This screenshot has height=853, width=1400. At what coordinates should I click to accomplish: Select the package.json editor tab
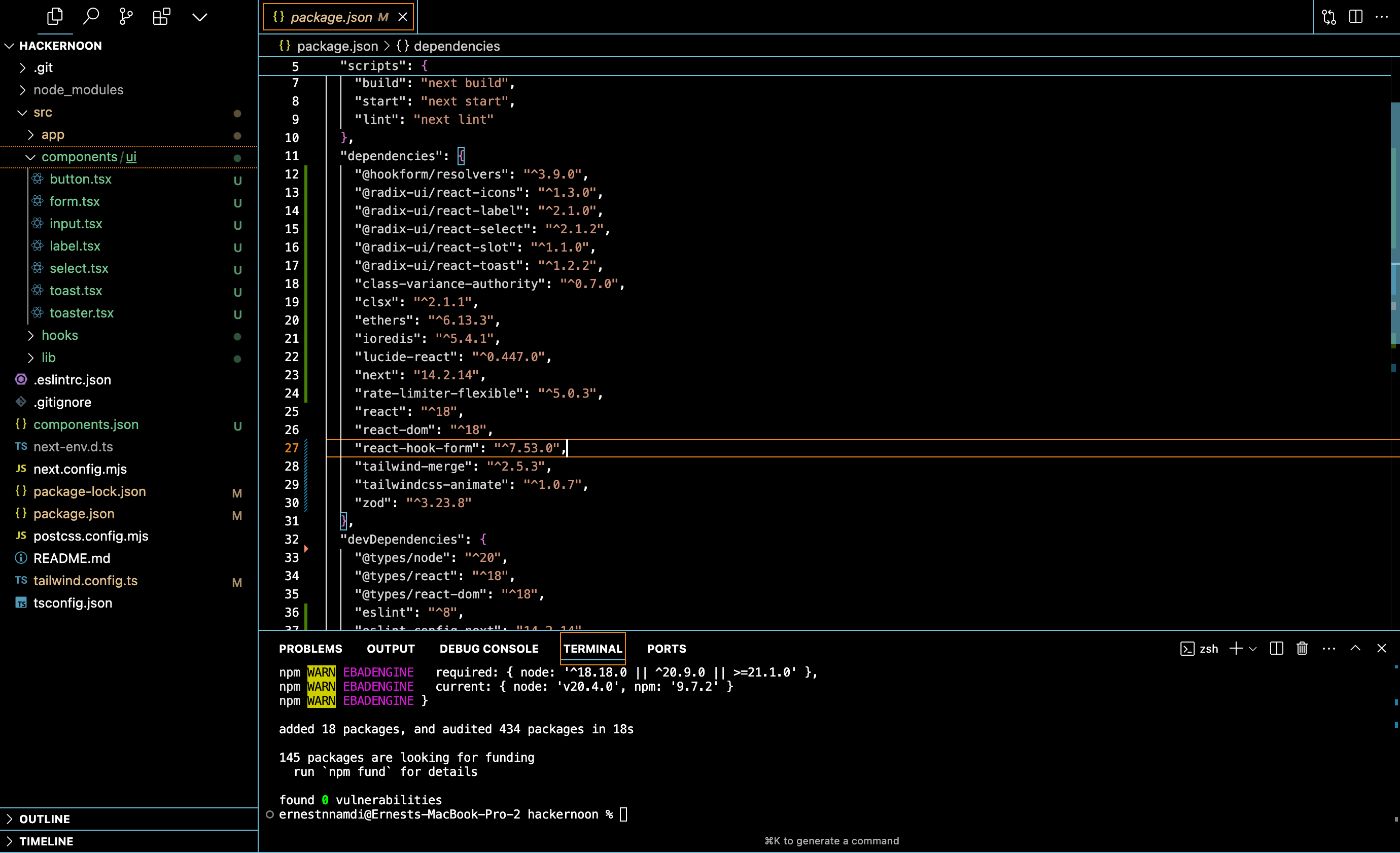point(339,17)
